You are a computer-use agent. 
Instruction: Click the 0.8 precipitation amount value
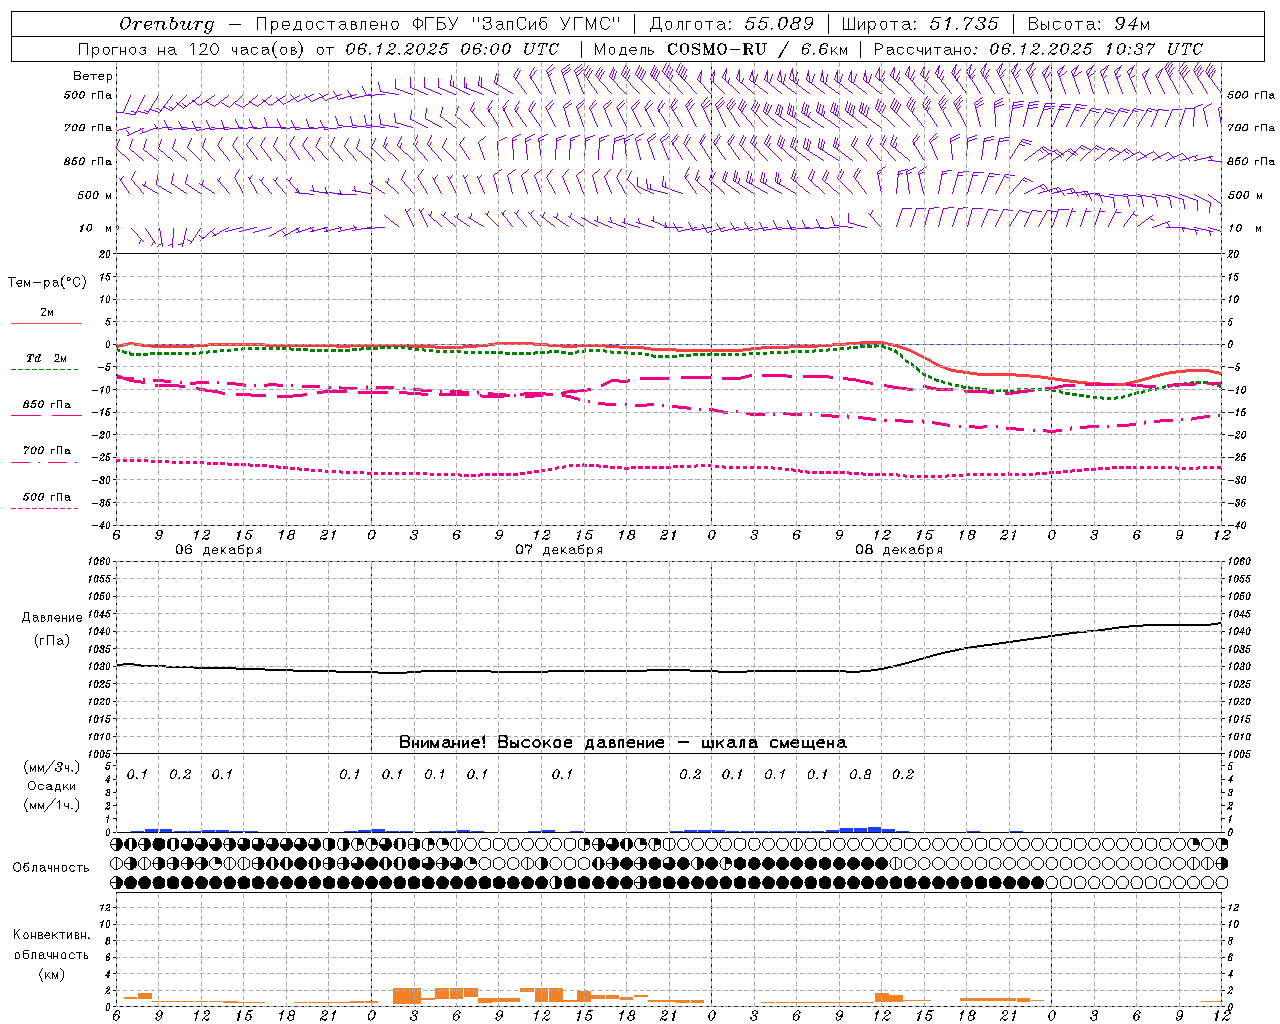(860, 774)
